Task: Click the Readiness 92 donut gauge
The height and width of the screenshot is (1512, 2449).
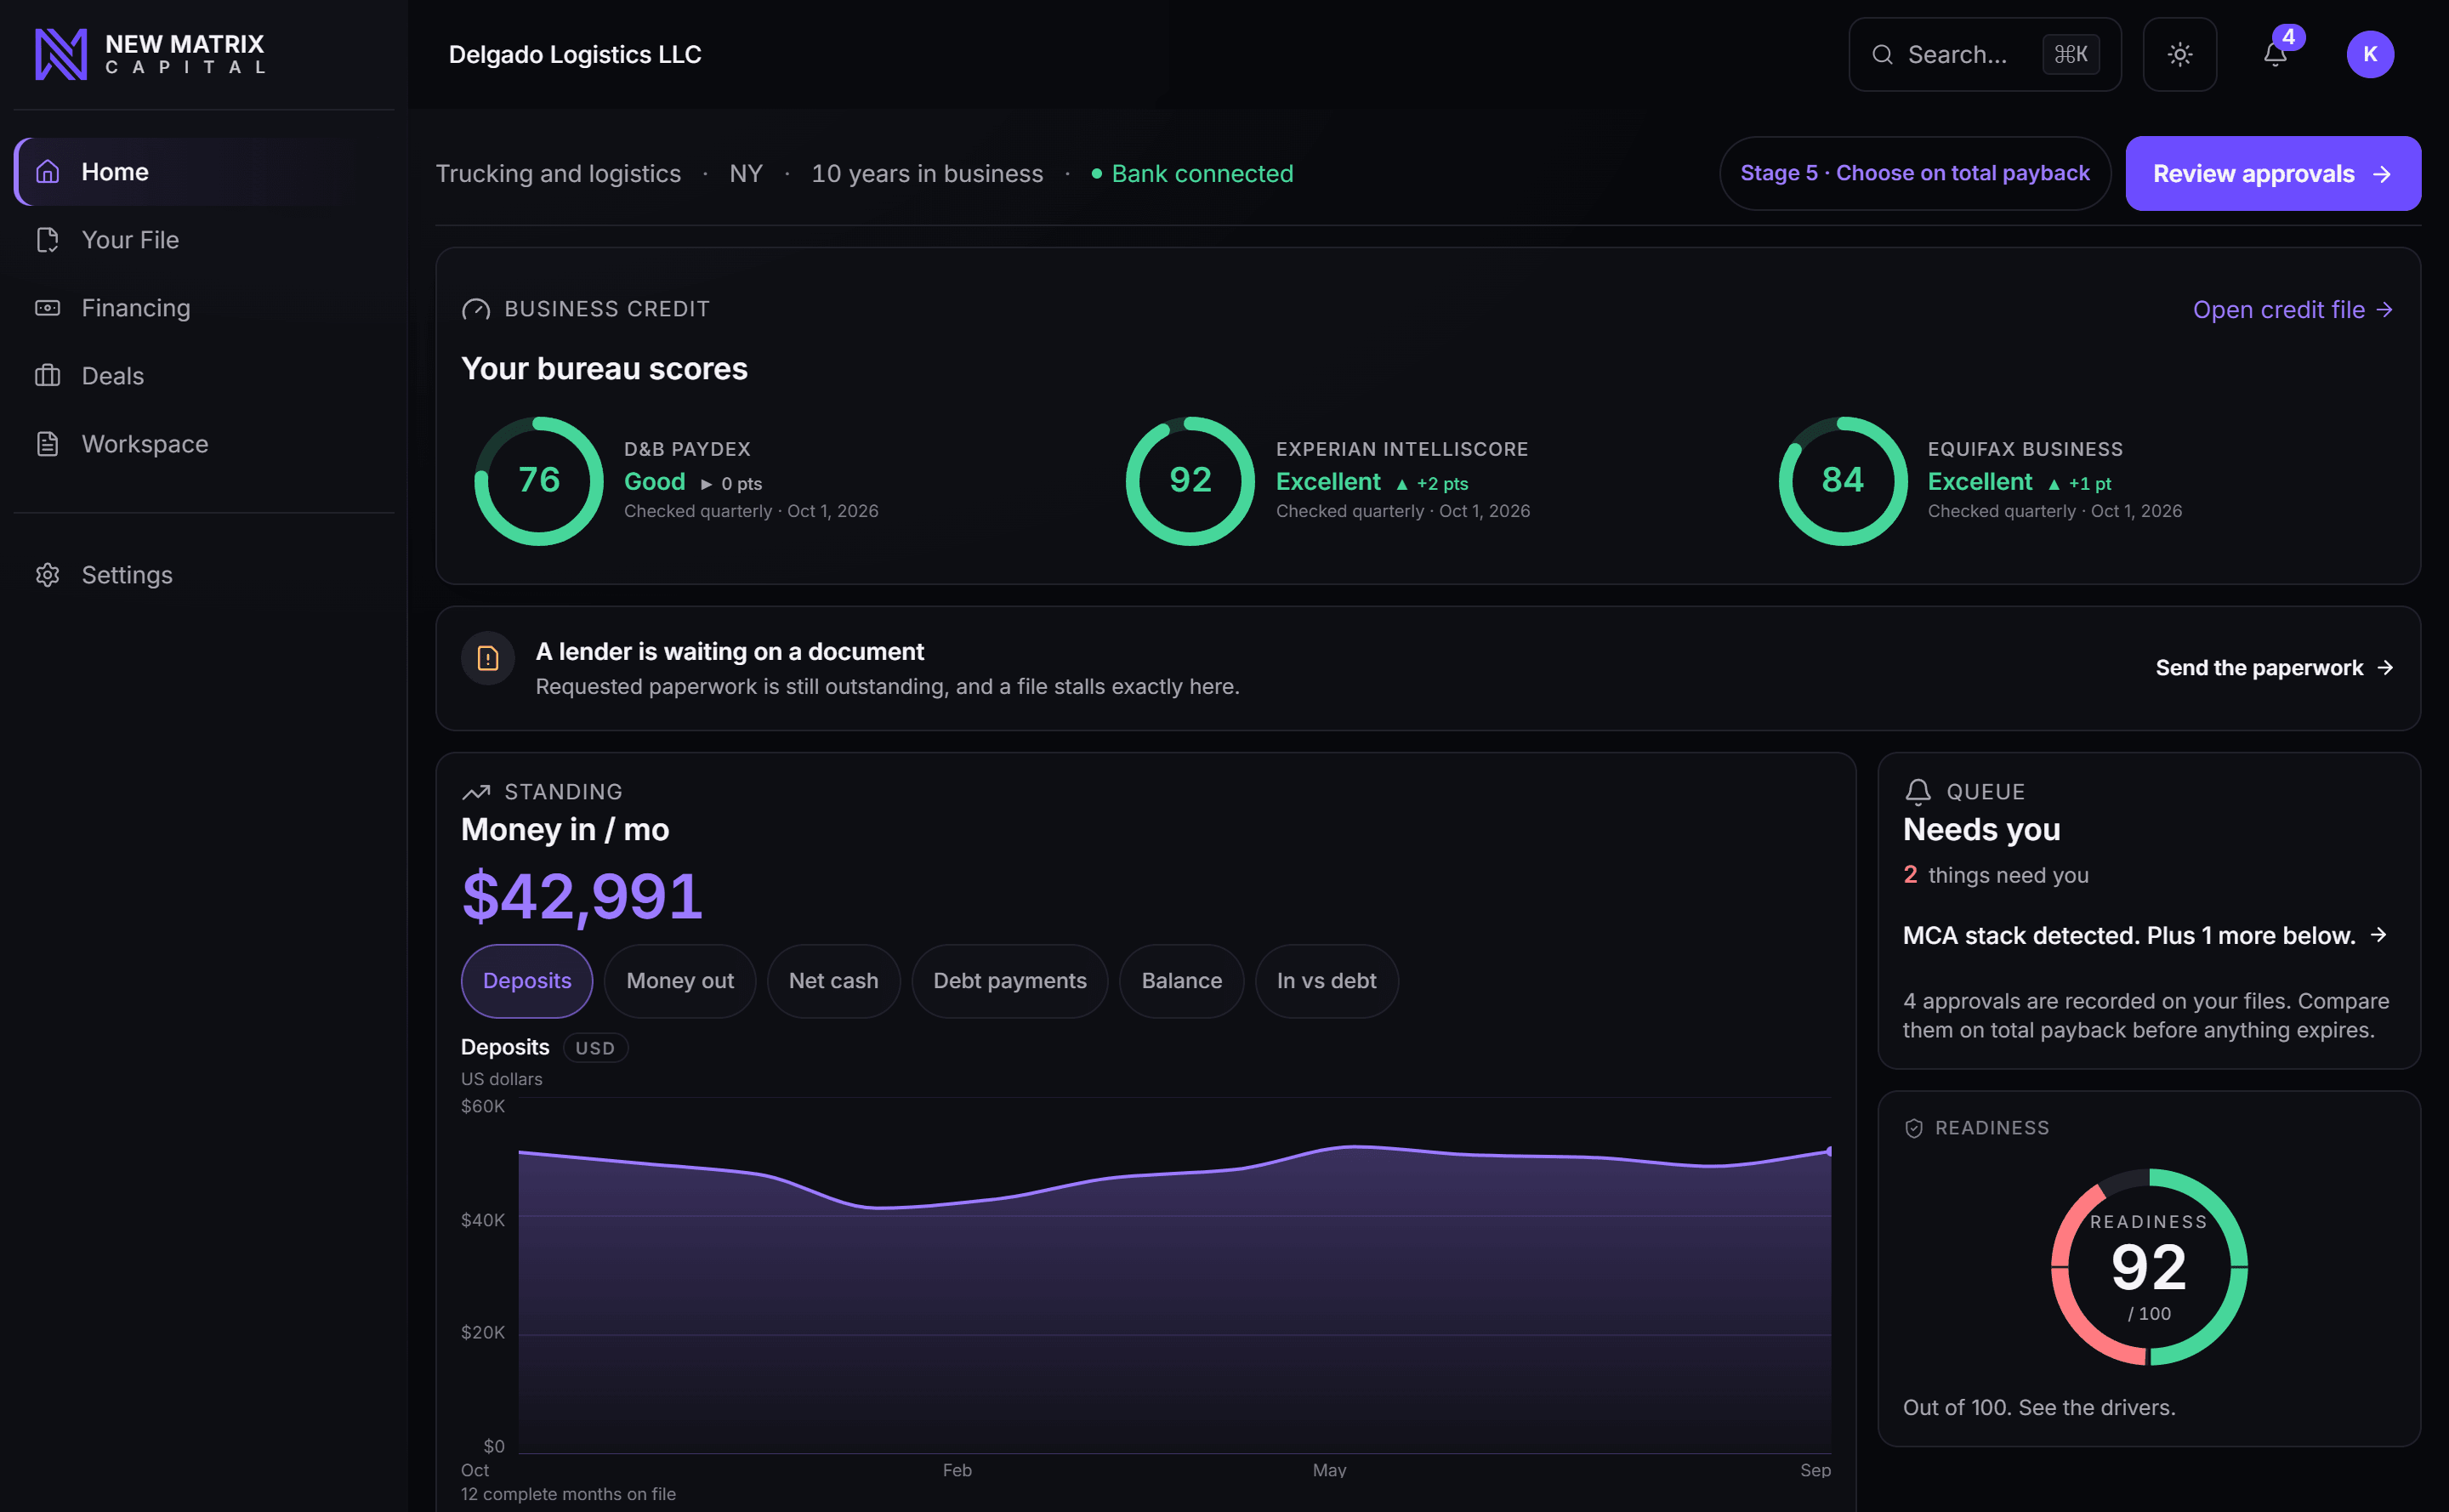Action: (2149, 1267)
